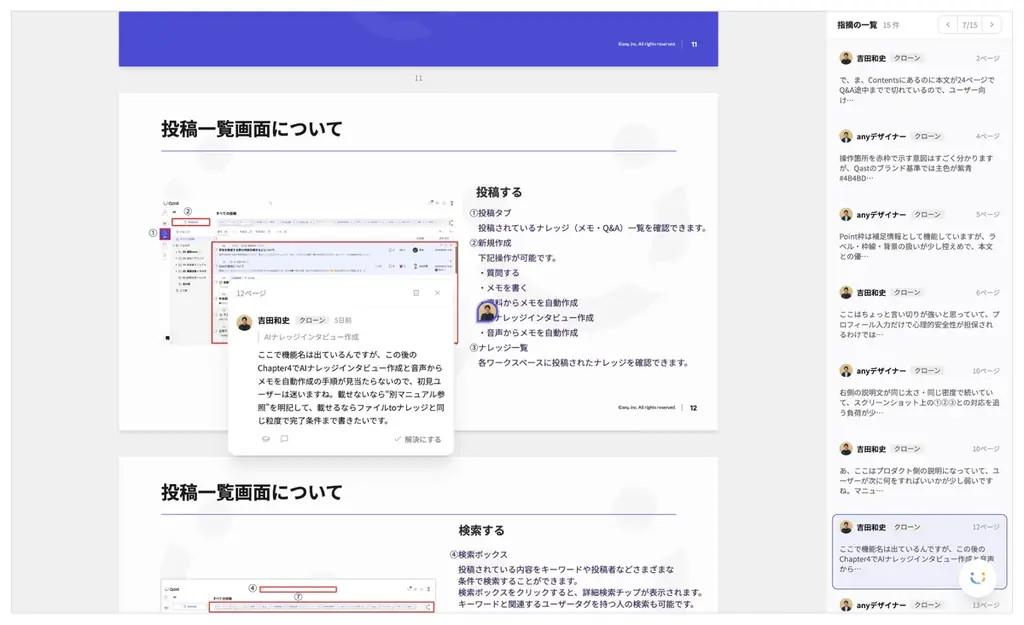Open 吉田和史's comment on 2ページ

(919, 78)
